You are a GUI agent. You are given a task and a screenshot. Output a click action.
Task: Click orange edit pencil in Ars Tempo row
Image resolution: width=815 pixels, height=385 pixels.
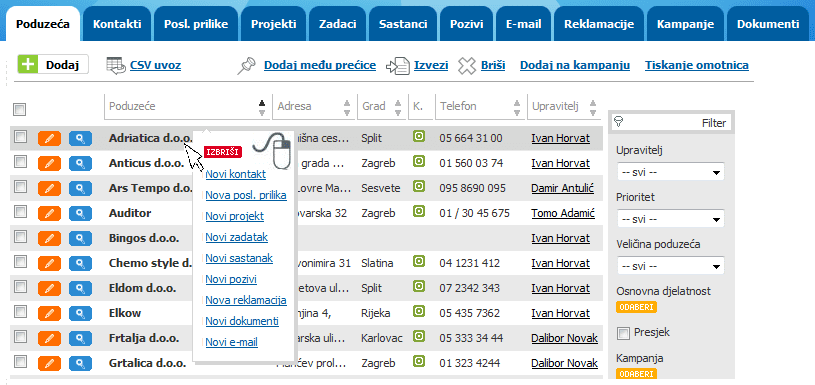pos(49,189)
